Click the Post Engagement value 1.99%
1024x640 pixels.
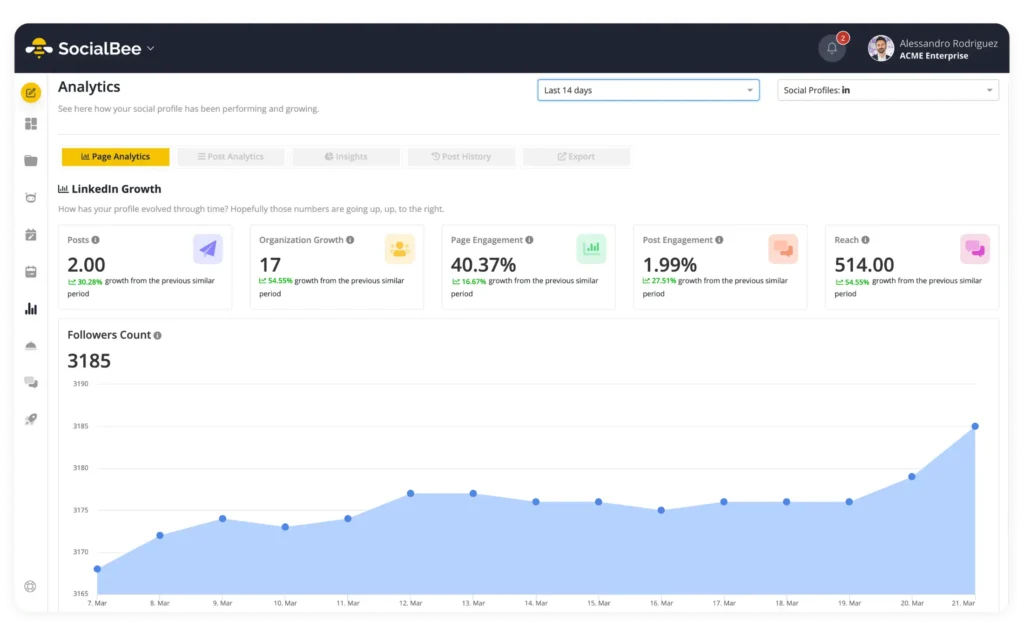(669, 265)
